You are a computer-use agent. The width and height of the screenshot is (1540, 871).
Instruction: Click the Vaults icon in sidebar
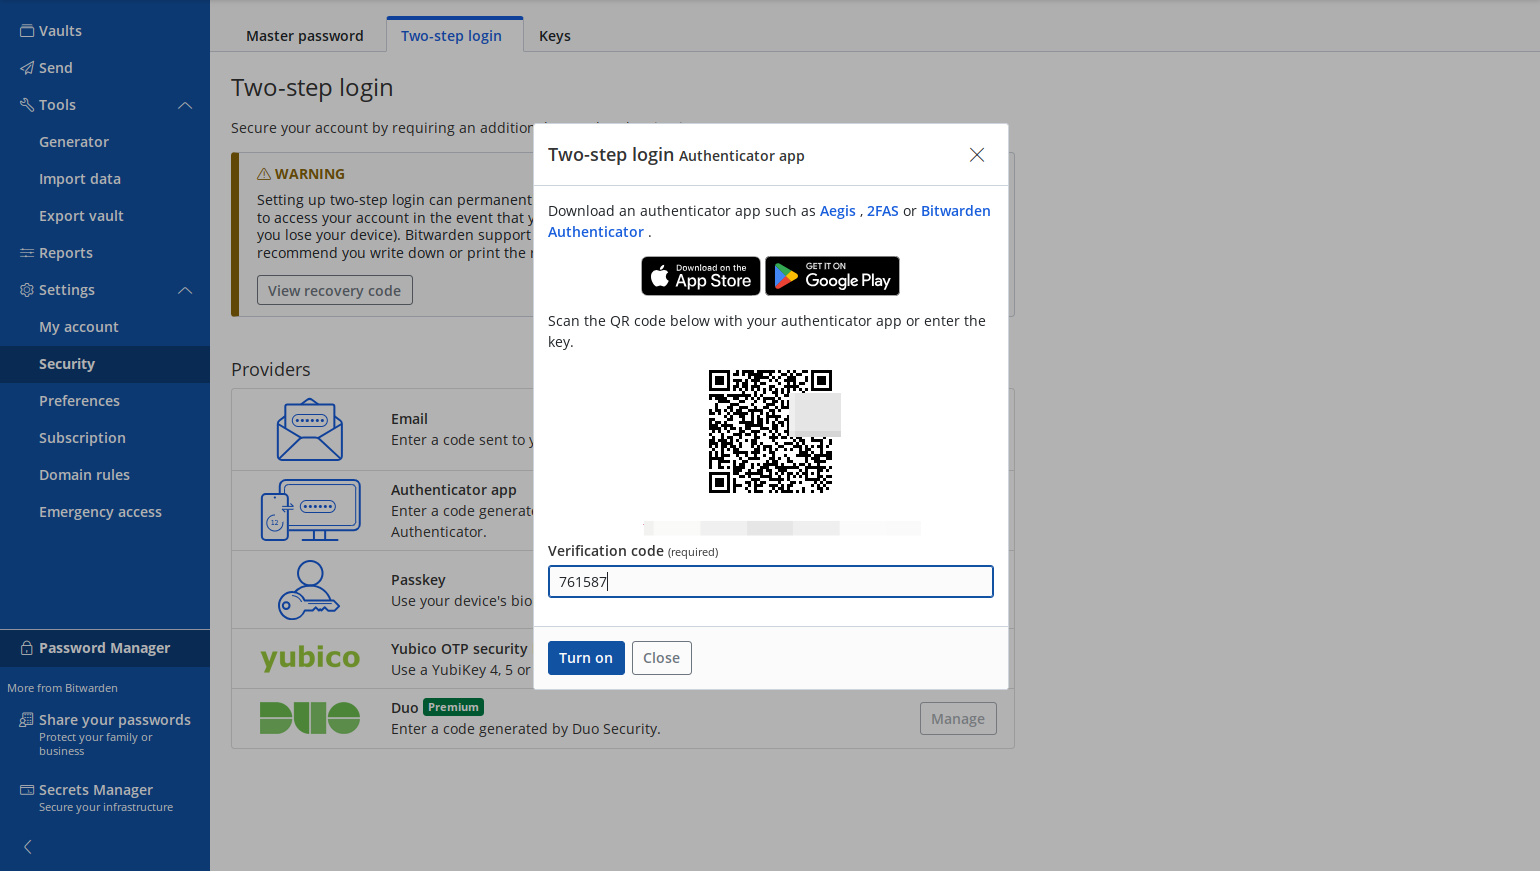tap(27, 31)
